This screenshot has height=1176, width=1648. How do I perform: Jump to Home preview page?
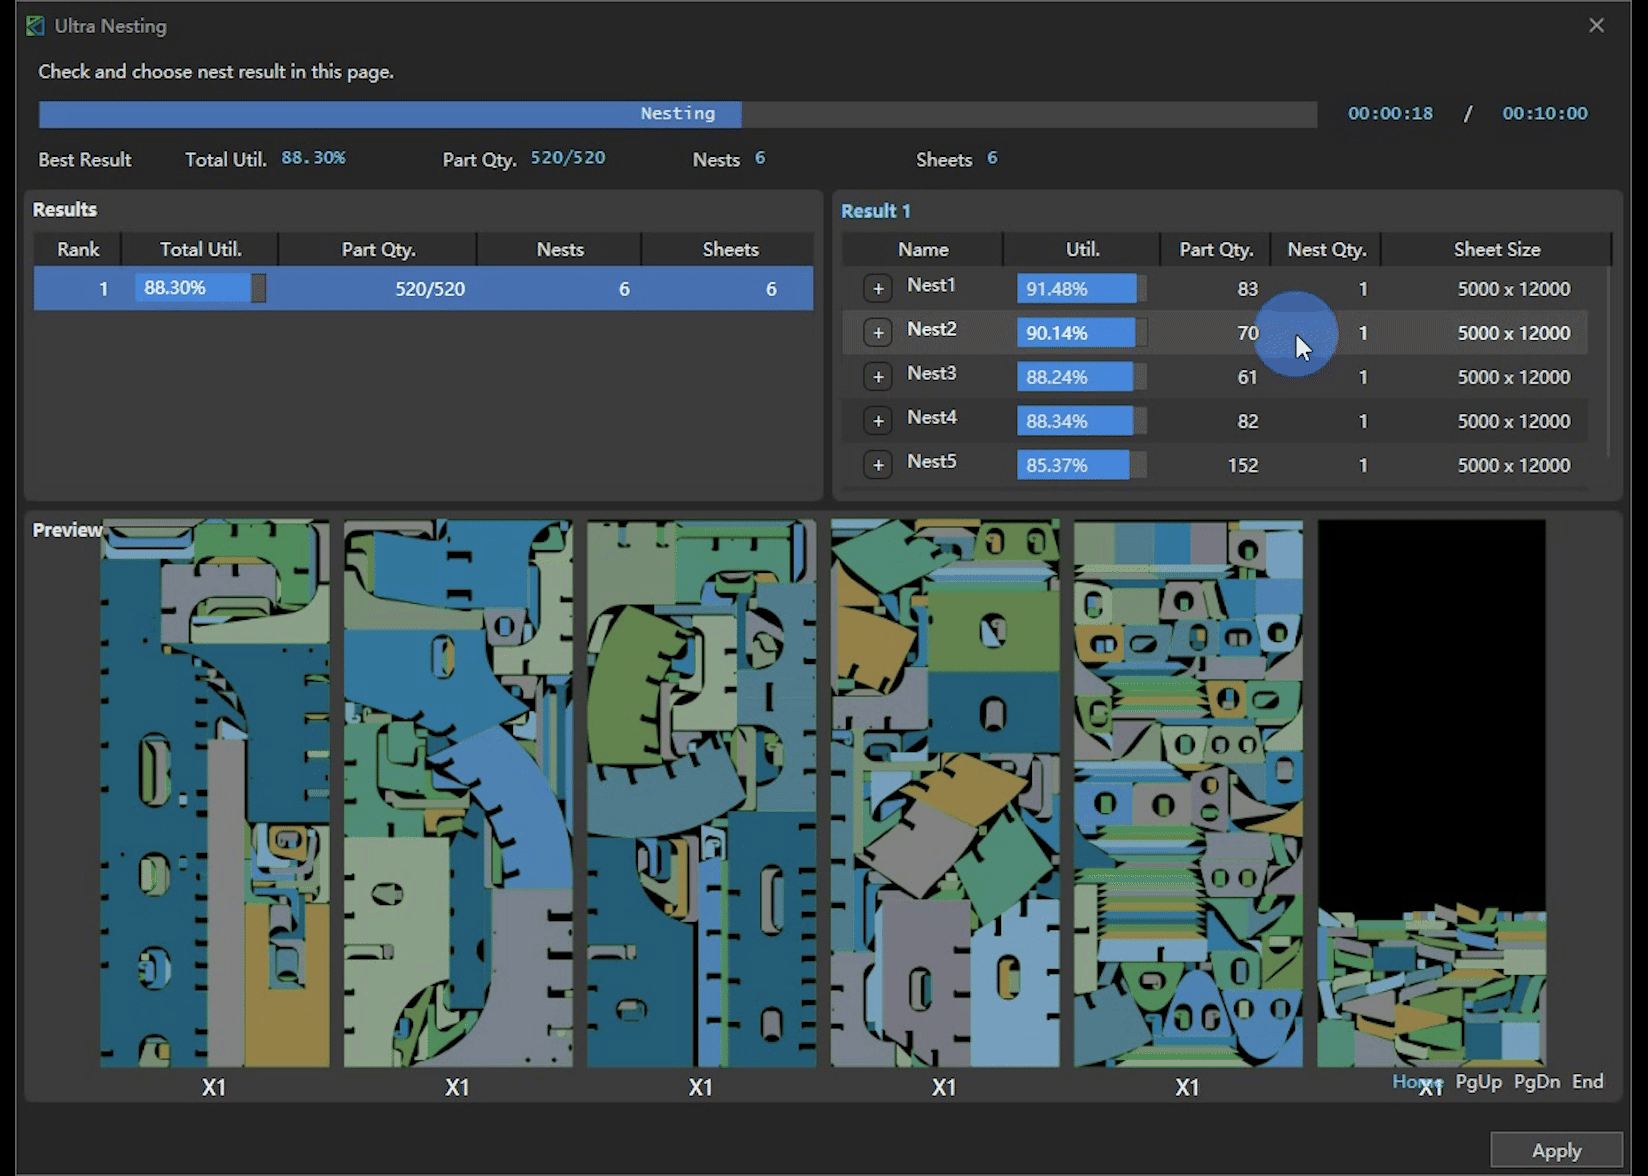coord(1416,1081)
